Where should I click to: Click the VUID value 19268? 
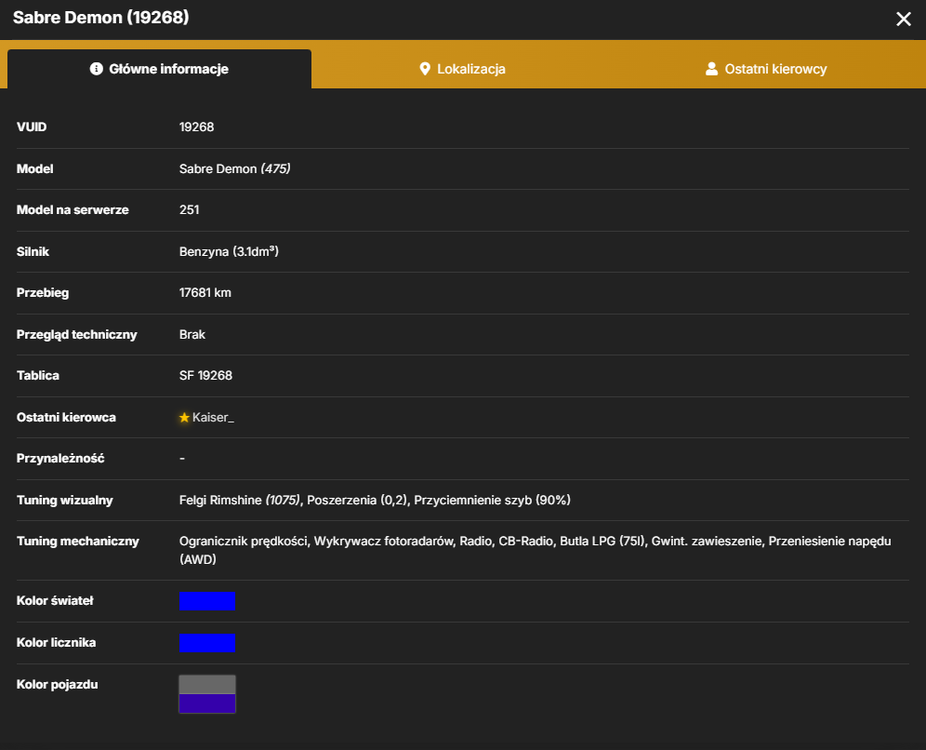[x=197, y=127]
